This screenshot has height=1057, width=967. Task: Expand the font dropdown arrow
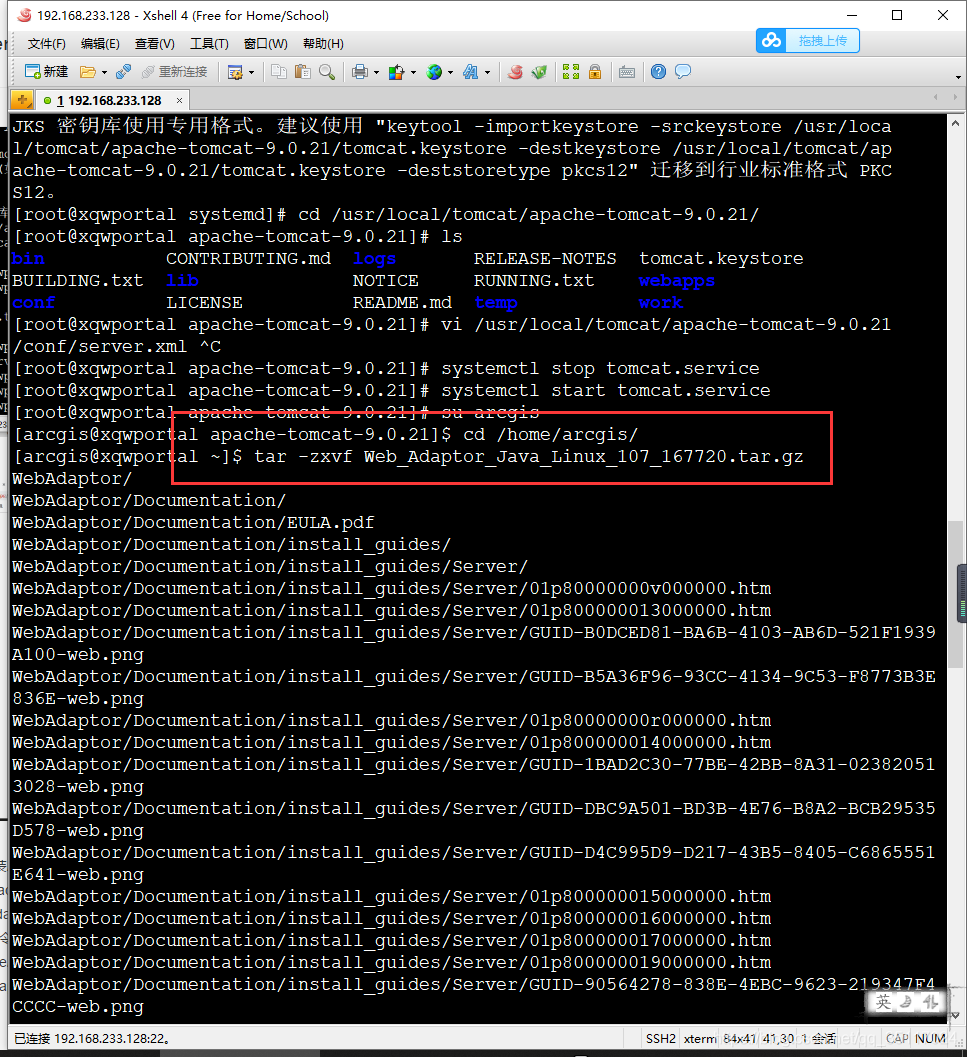coord(488,72)
